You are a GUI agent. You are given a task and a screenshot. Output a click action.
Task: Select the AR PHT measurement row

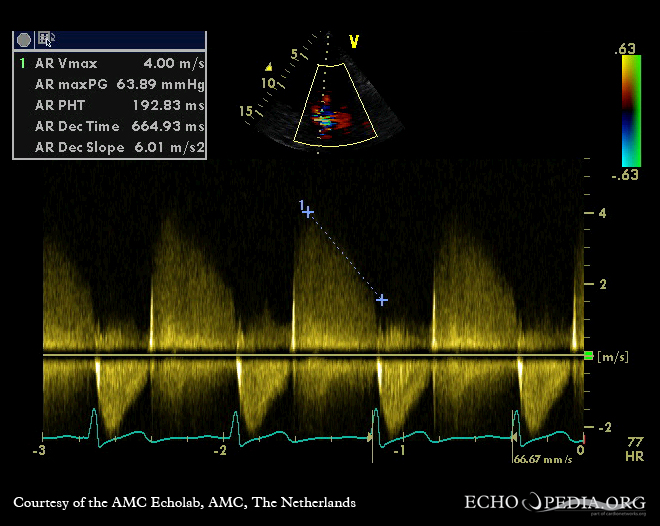pyautogui.click(x=110, y=105)
